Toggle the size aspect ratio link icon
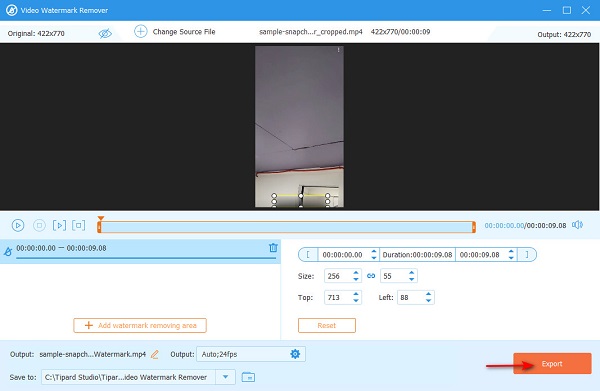This screenshot has height=391, width=600. point(371,276)
